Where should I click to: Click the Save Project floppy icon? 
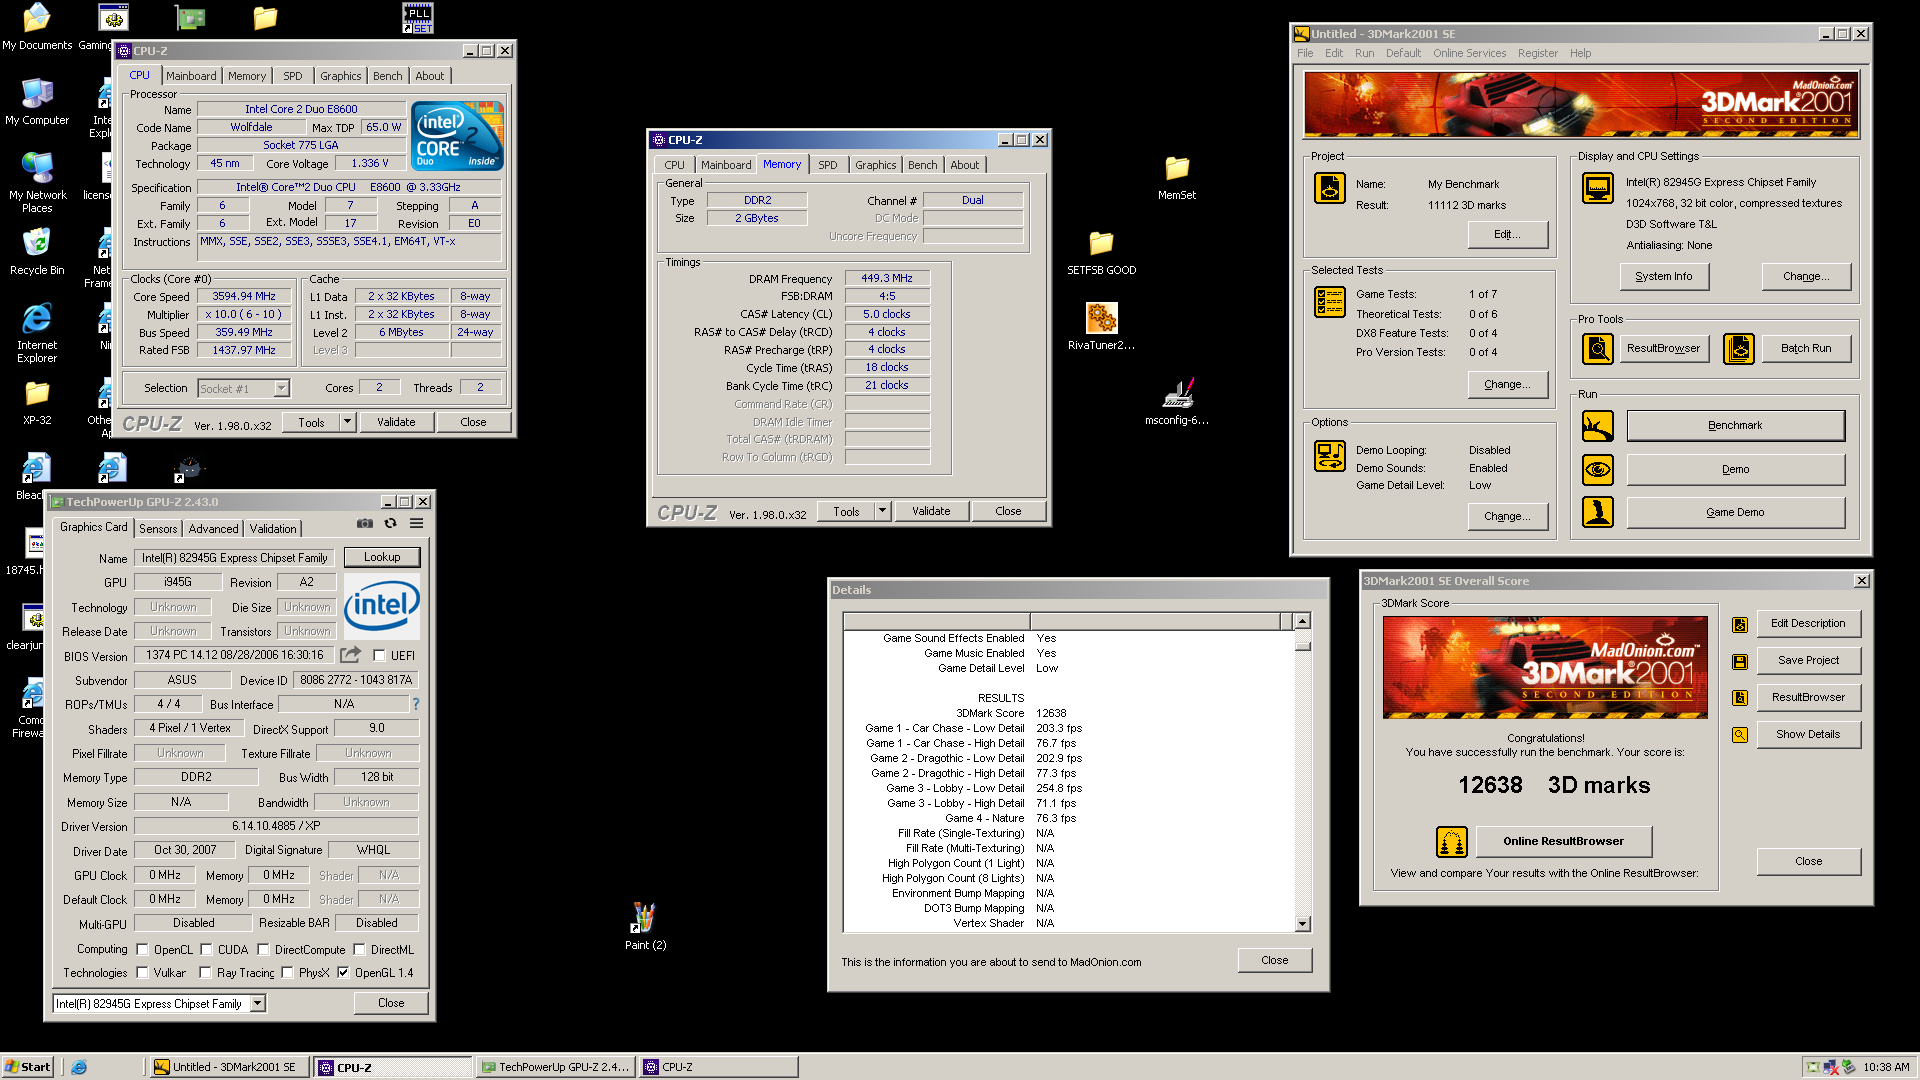pos(1740,661)
